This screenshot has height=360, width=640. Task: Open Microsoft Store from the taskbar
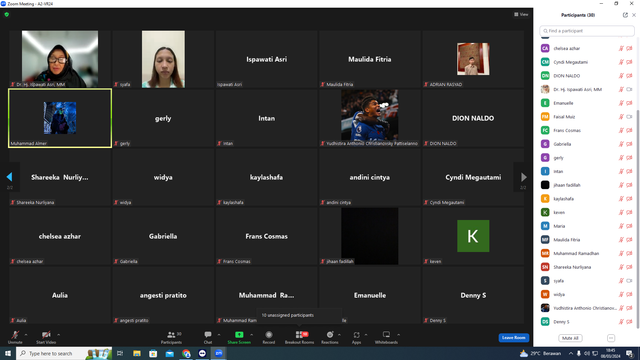[153, 353]
